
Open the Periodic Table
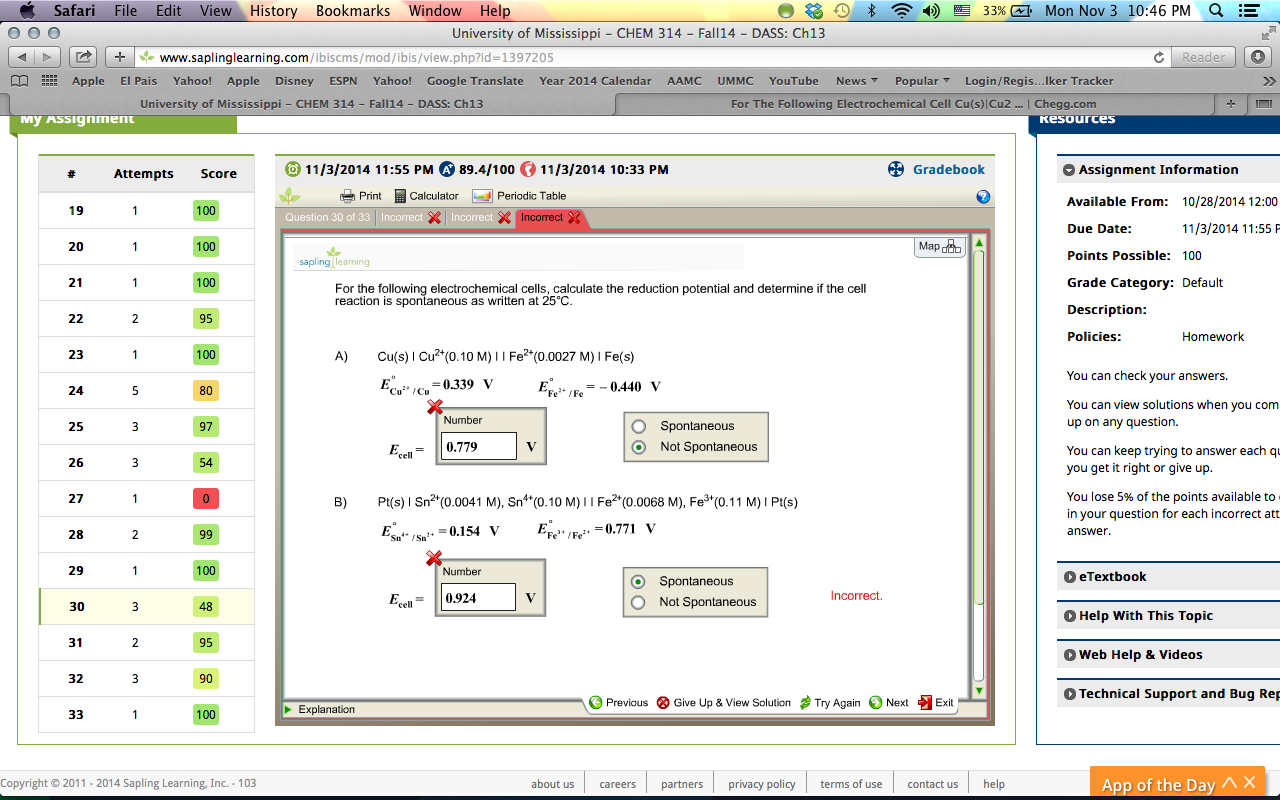(x=519, y=196)
